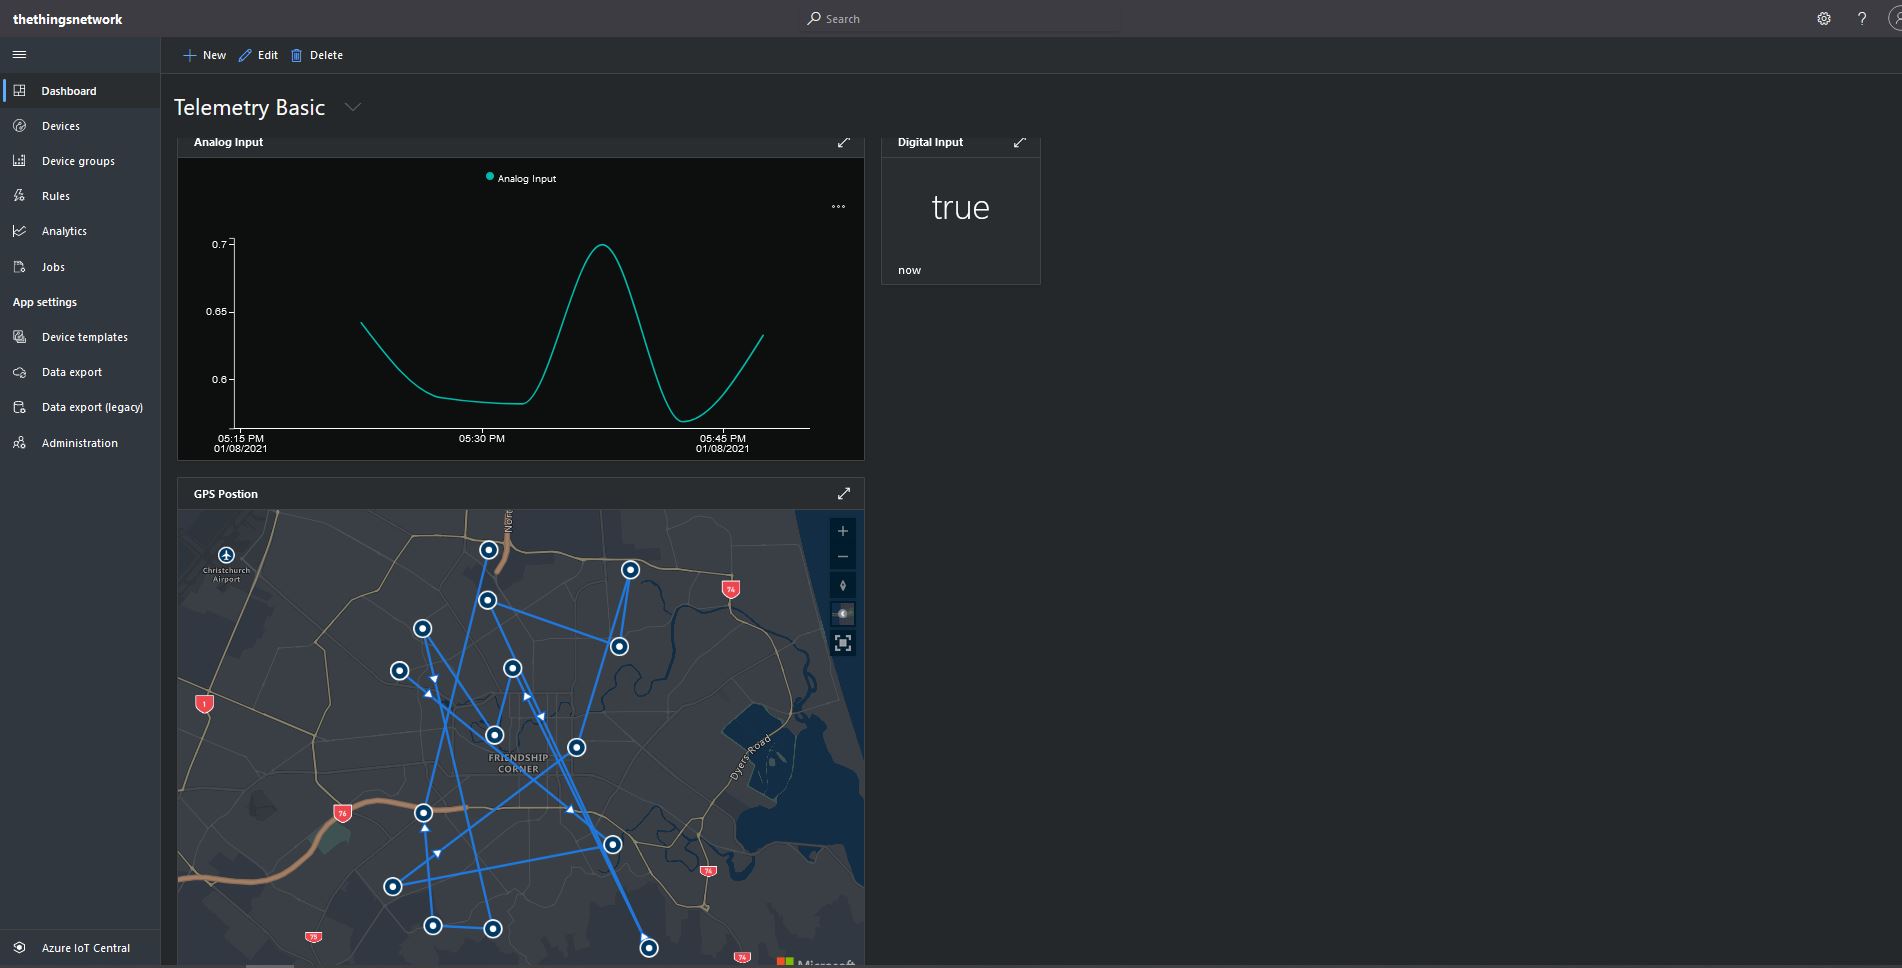Viewport: 1902px width, 968px height.
Task: Go to Device templates page
Action: [84, 337]
